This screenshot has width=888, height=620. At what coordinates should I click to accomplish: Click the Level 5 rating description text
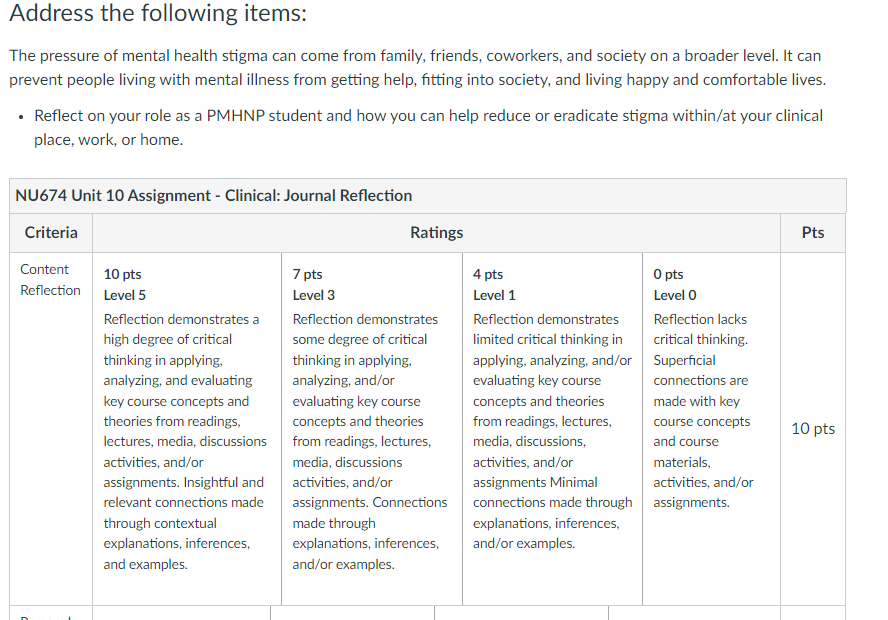[185, 442]
